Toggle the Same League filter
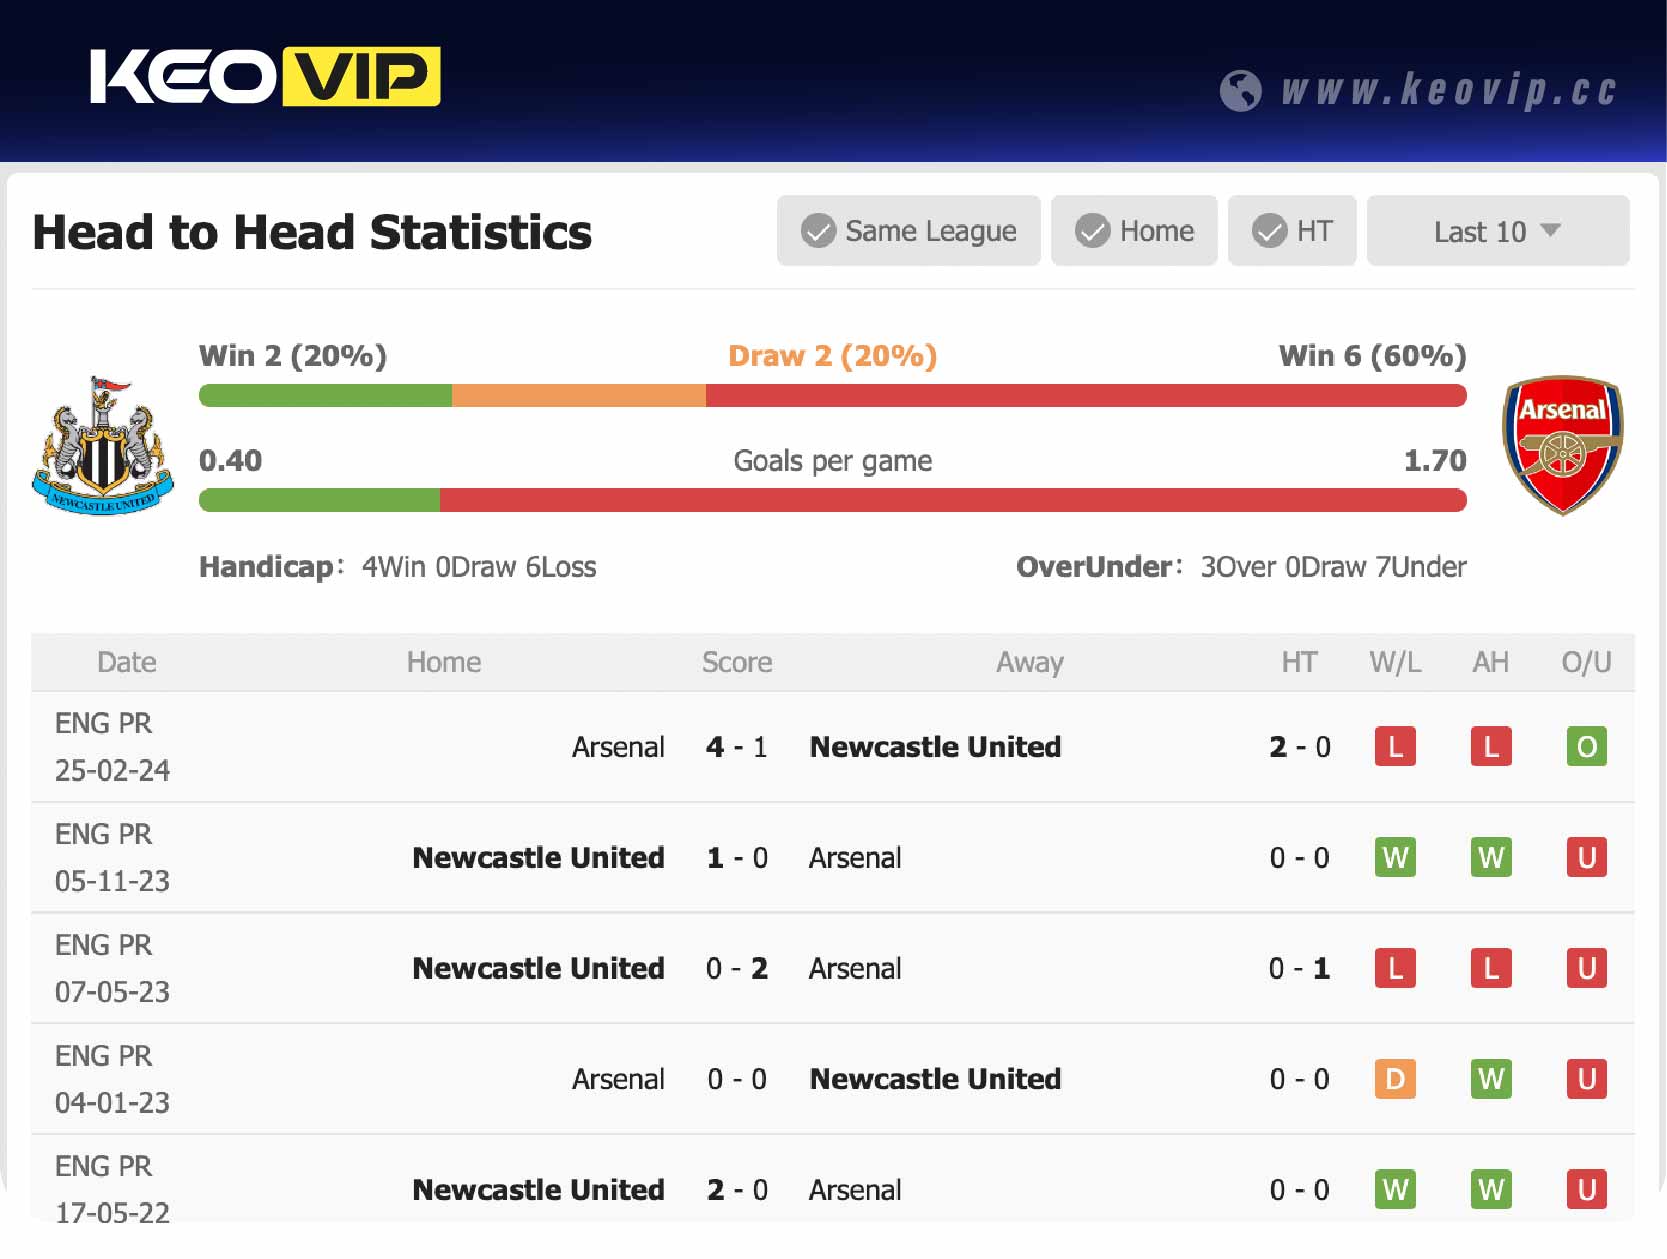The width and height of the screenshot is (1667, 1259). 908,231
